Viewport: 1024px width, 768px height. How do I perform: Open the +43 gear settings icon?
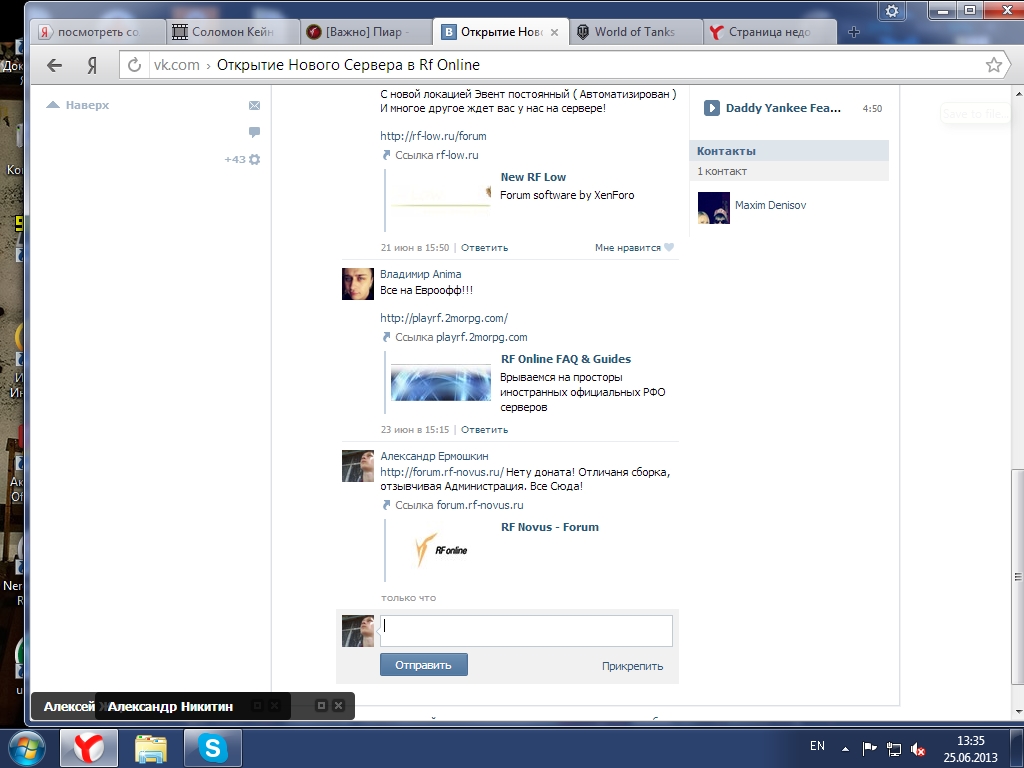point(243,159)
